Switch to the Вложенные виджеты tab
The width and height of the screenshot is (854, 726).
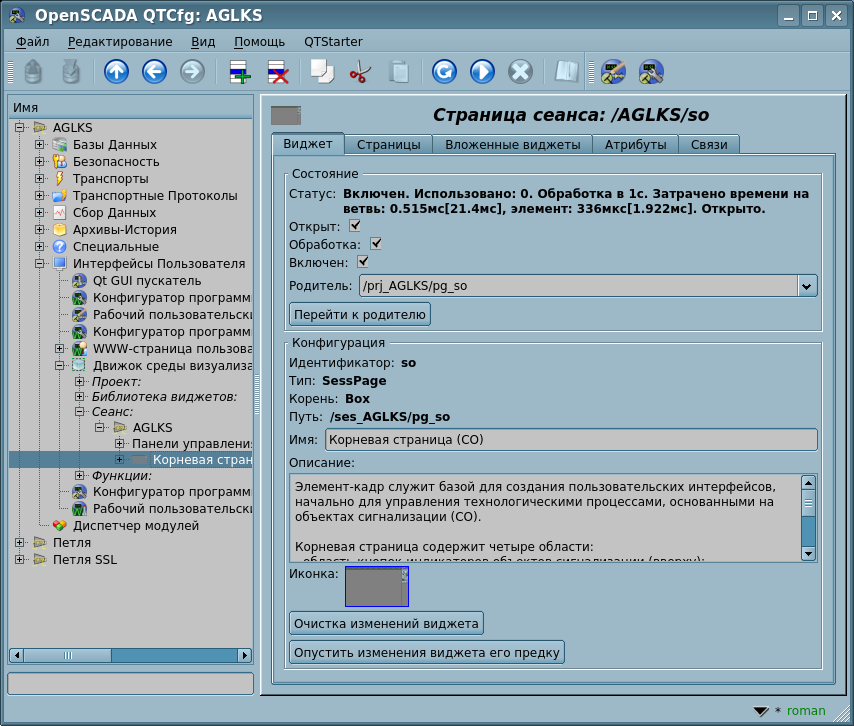(x=513, y=145)
